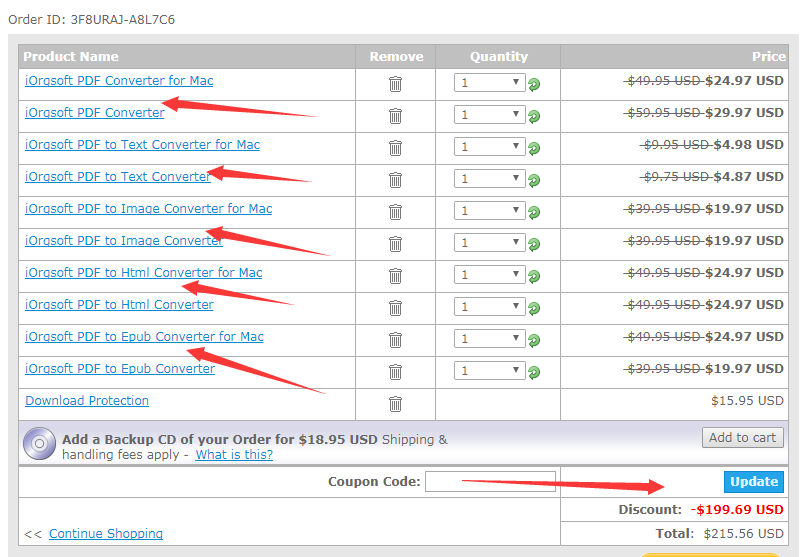
Task: Refresh quantity for PDF to Text Converter for Mac
Action: tap(534, 148)
